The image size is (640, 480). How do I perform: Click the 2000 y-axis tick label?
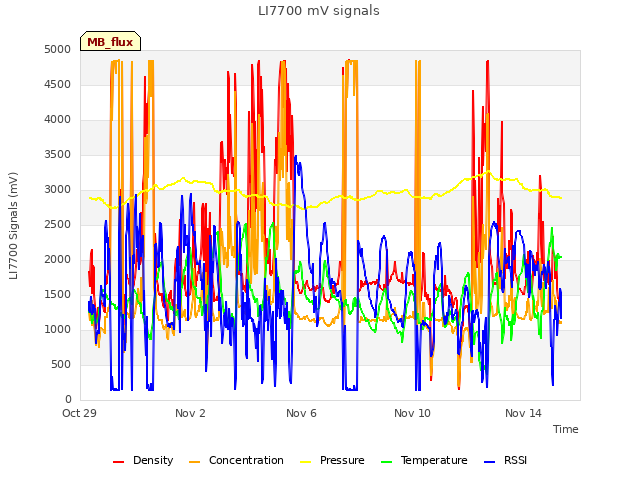pyautogui.click(x=58, y=260)
